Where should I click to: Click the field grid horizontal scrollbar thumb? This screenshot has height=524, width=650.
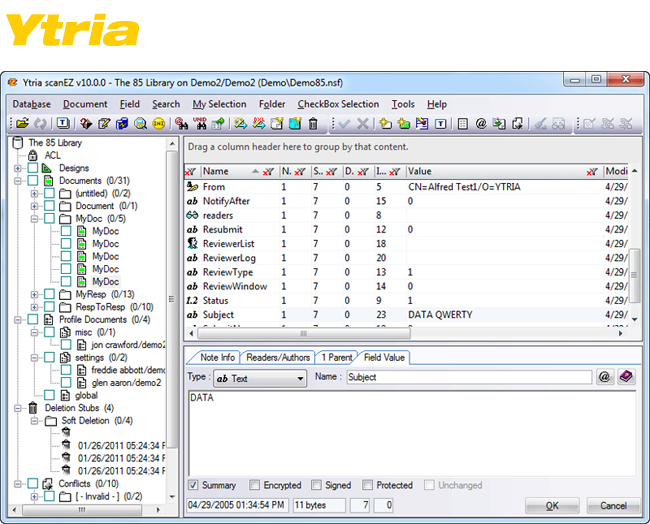coord(304,333)
